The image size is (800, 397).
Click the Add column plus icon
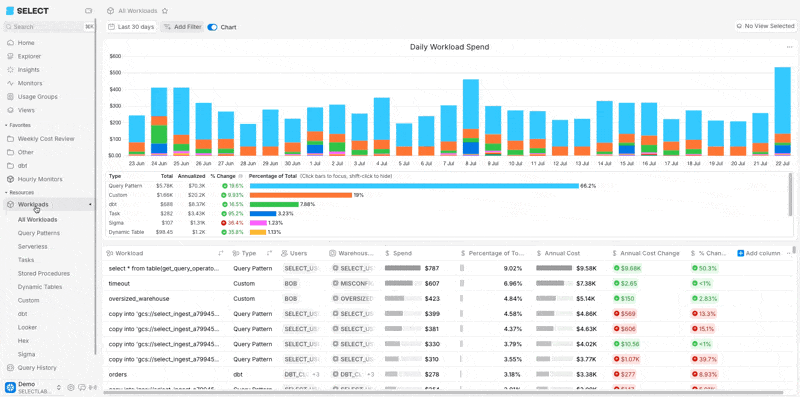(741, 253)
